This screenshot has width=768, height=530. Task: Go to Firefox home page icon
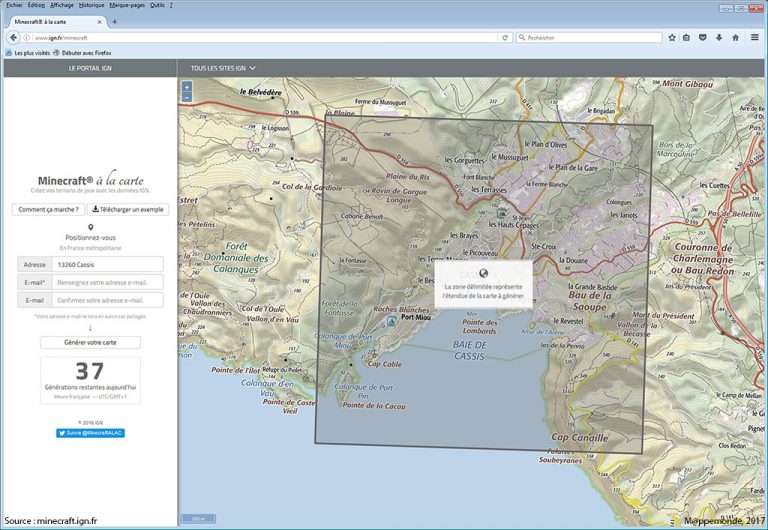(x=735, y=37)
